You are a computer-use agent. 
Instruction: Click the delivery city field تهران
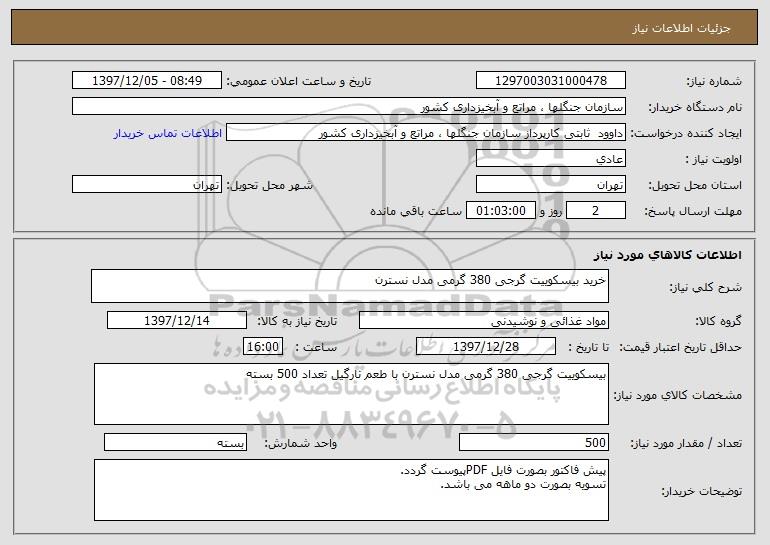pyautogui.click(x=147, y=184)
